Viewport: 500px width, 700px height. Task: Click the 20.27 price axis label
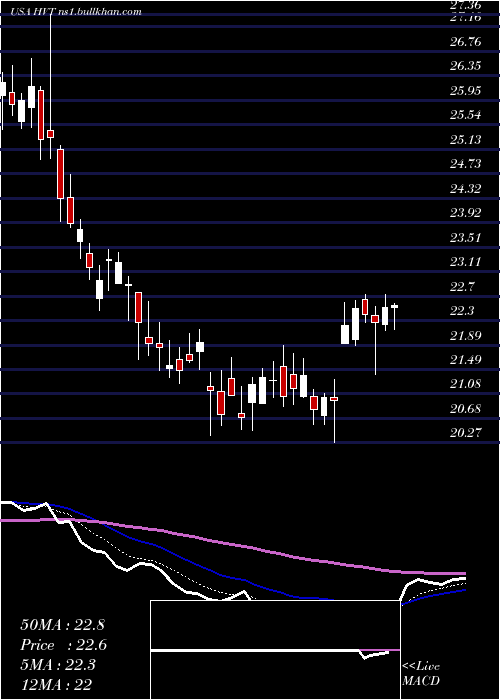466,432
